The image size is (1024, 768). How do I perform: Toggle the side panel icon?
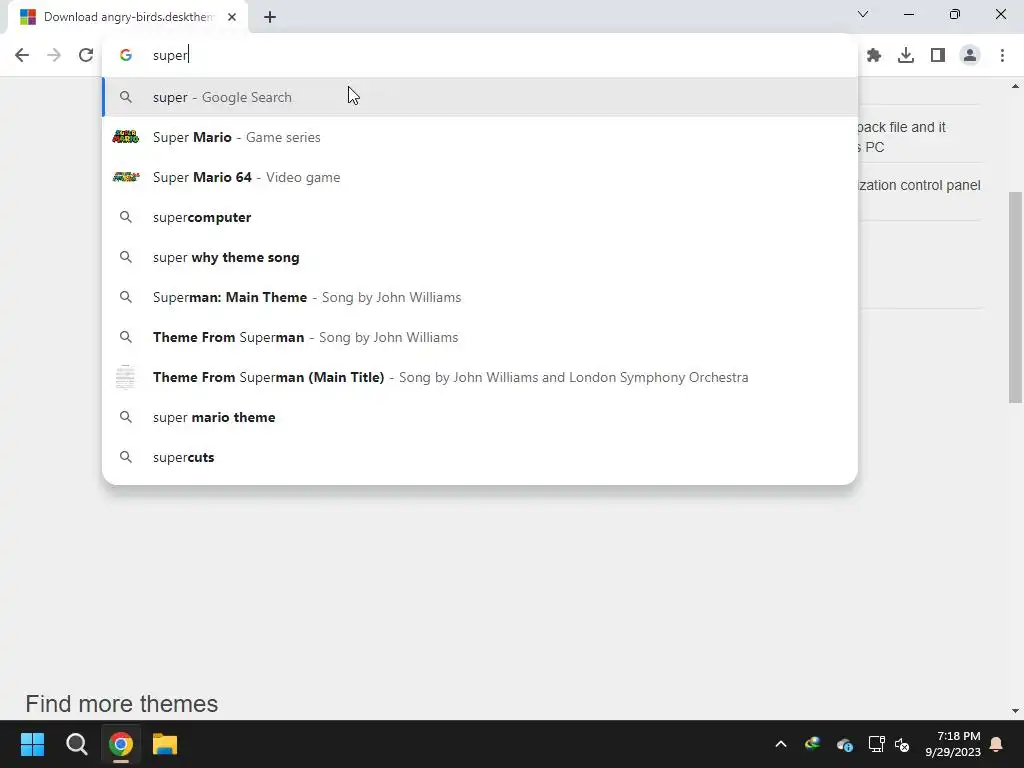(x=938, y=56)
